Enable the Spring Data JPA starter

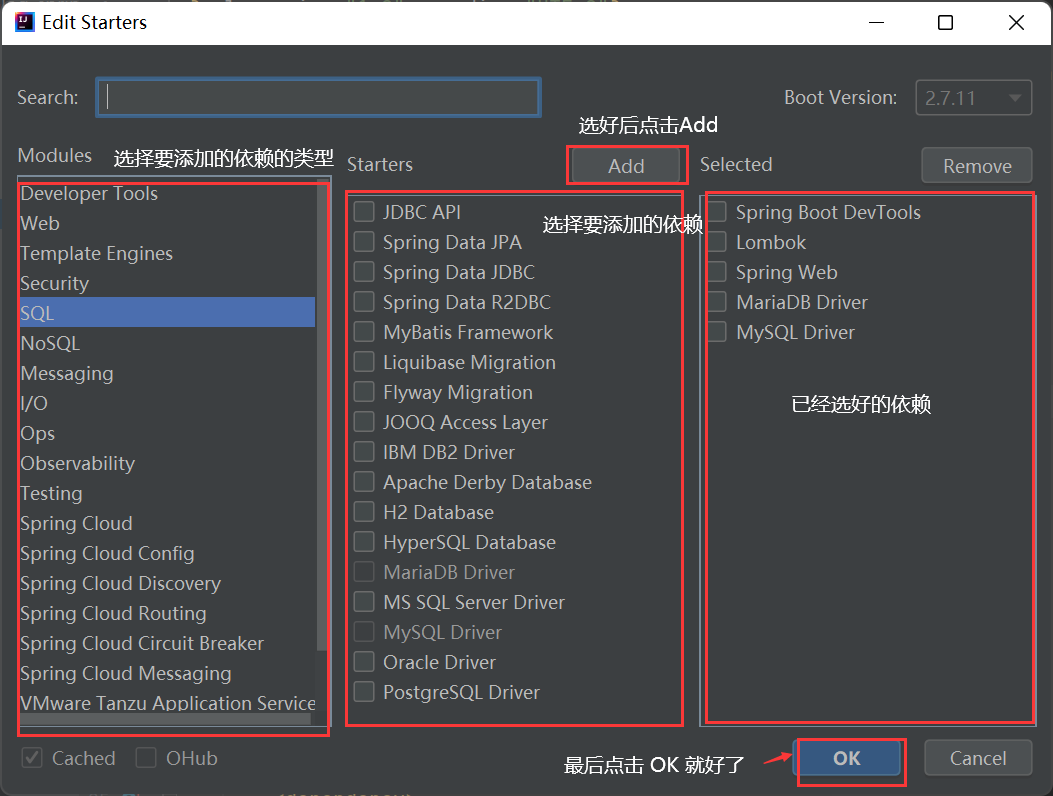point(364,242)
